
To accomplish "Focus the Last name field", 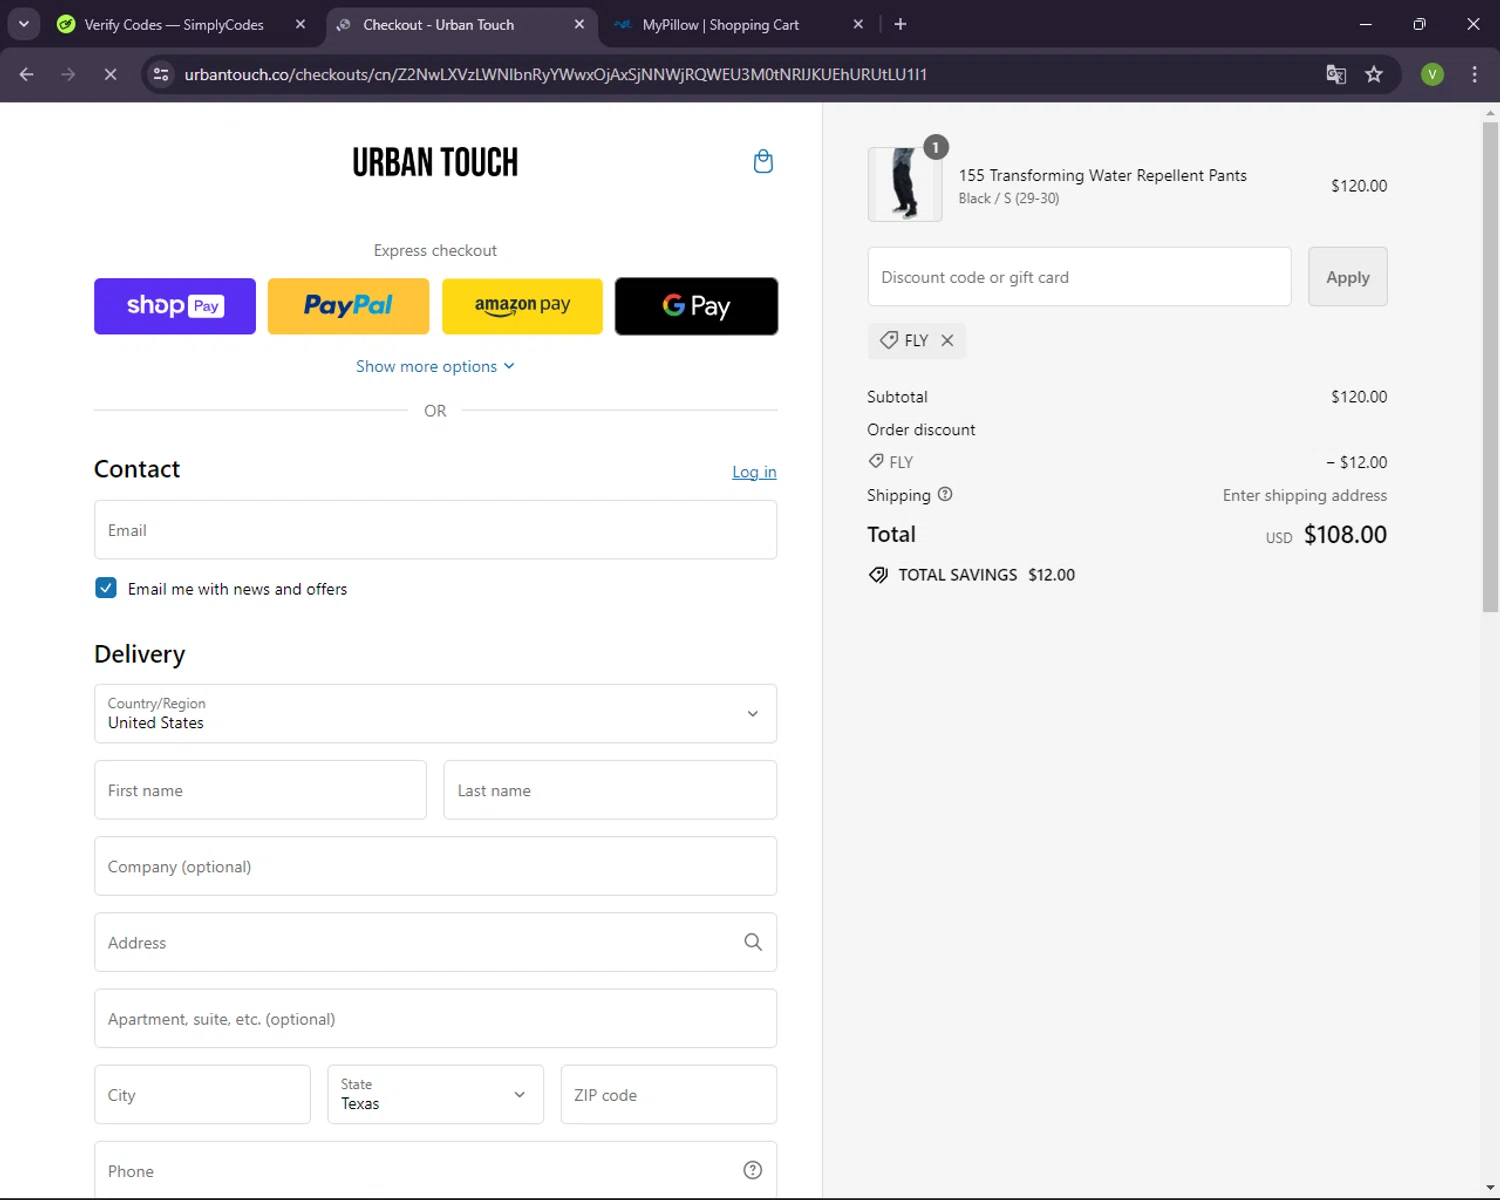I will 610,790.
